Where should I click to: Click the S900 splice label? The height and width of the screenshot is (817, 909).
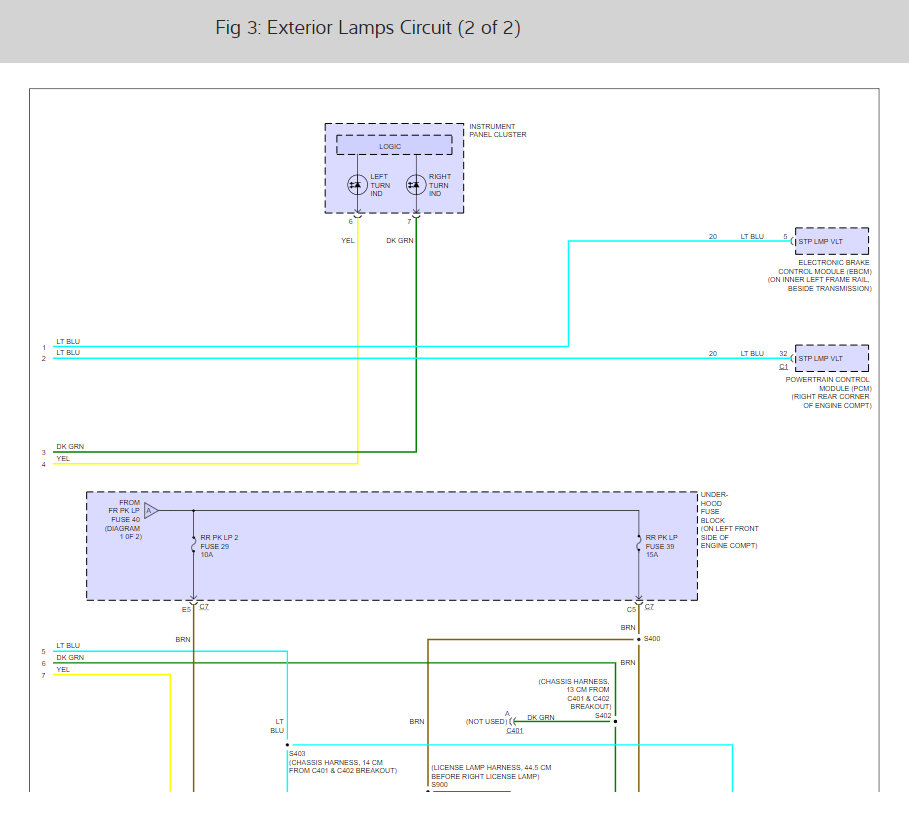pos(439,785)
